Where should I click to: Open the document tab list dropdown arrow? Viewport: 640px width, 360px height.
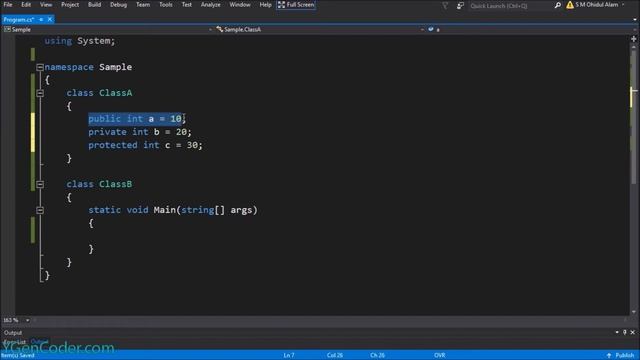[635, 19]
